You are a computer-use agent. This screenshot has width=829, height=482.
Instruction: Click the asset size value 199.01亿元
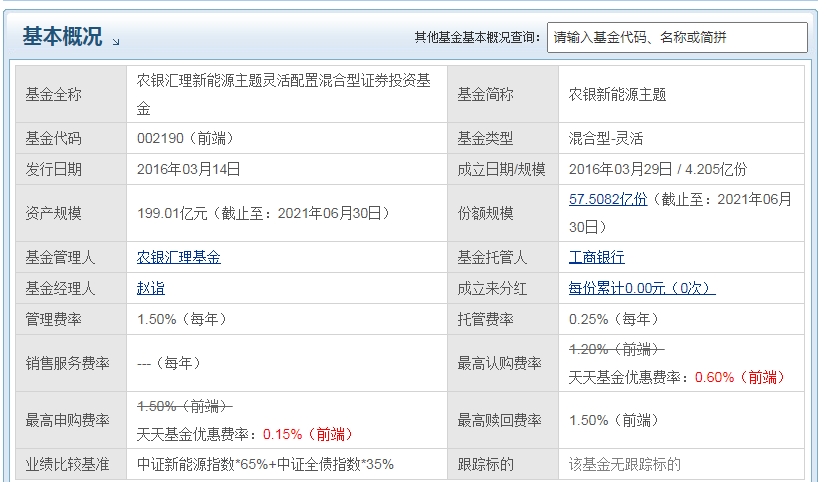click(x=169, y=213)
